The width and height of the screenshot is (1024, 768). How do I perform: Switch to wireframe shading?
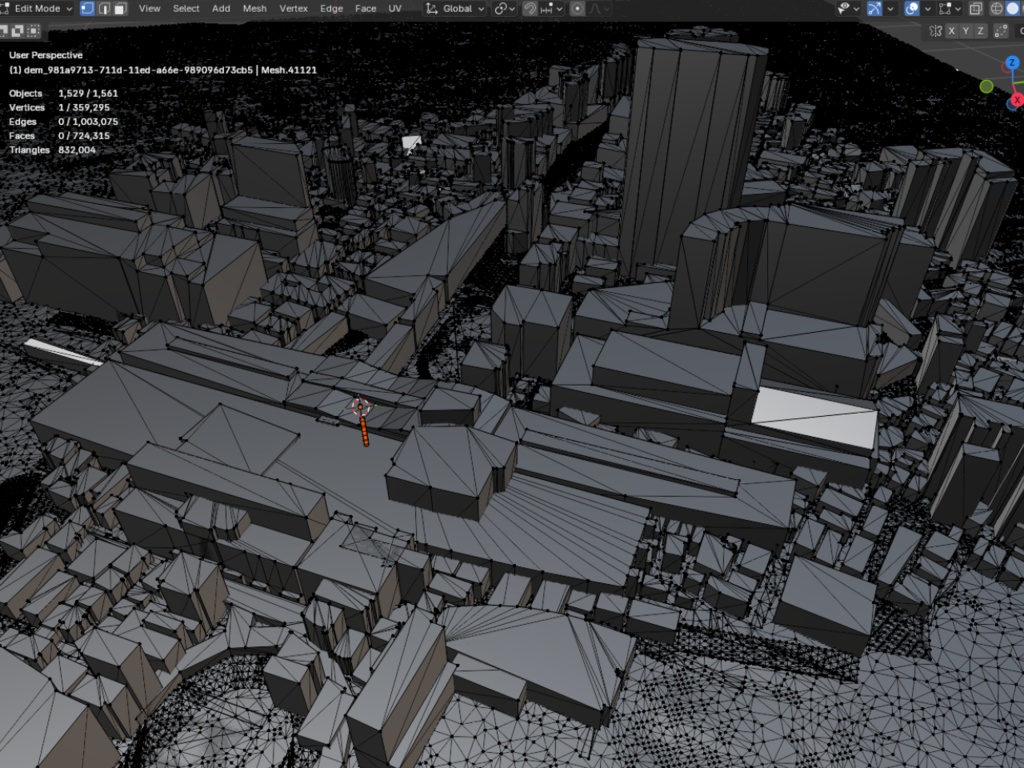click(997, 8)
